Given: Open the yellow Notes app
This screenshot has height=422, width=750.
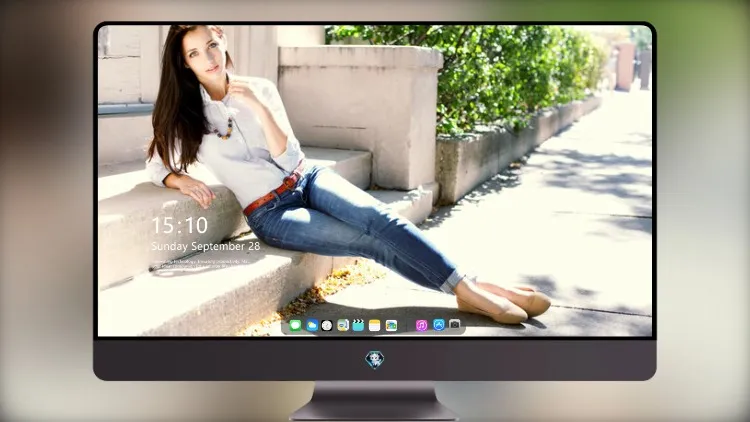Looking at the screenshot, I should (375, 325).
